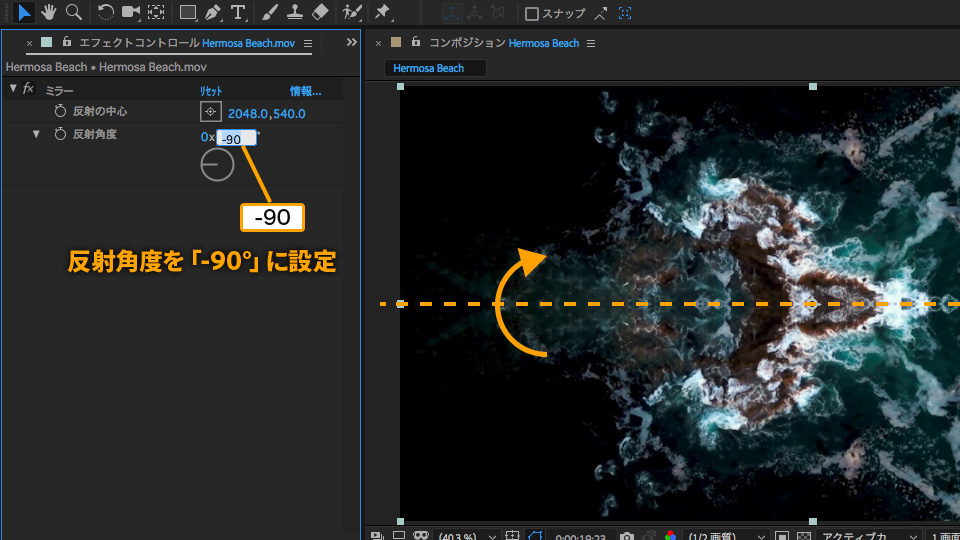Screen dimensions: 960x540
Task: Select the Hand tool
Action: pyautogui.click(x=48, y=12)
